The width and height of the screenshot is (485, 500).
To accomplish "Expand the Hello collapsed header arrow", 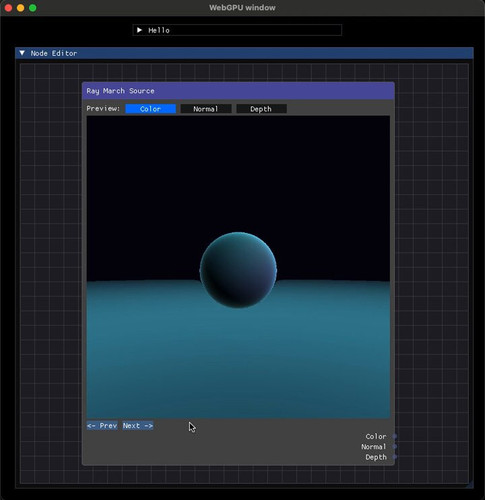I will tap(139, 30).
